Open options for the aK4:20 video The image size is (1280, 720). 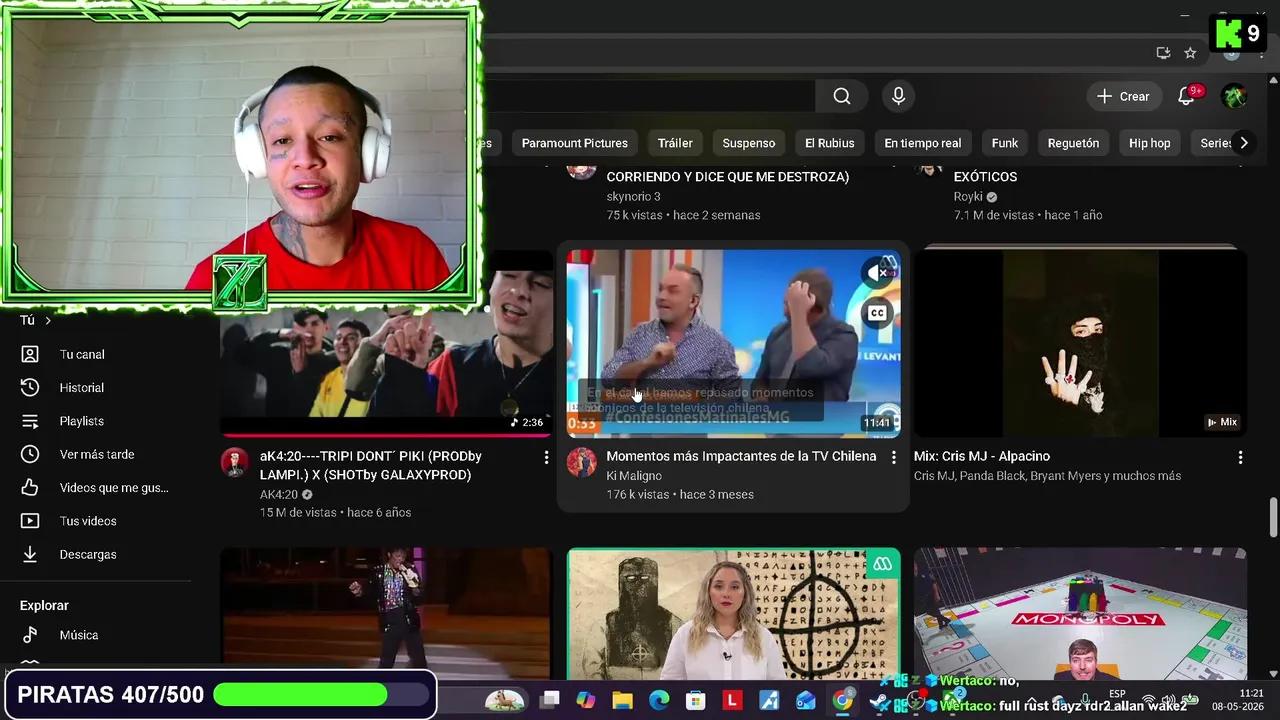546,457
